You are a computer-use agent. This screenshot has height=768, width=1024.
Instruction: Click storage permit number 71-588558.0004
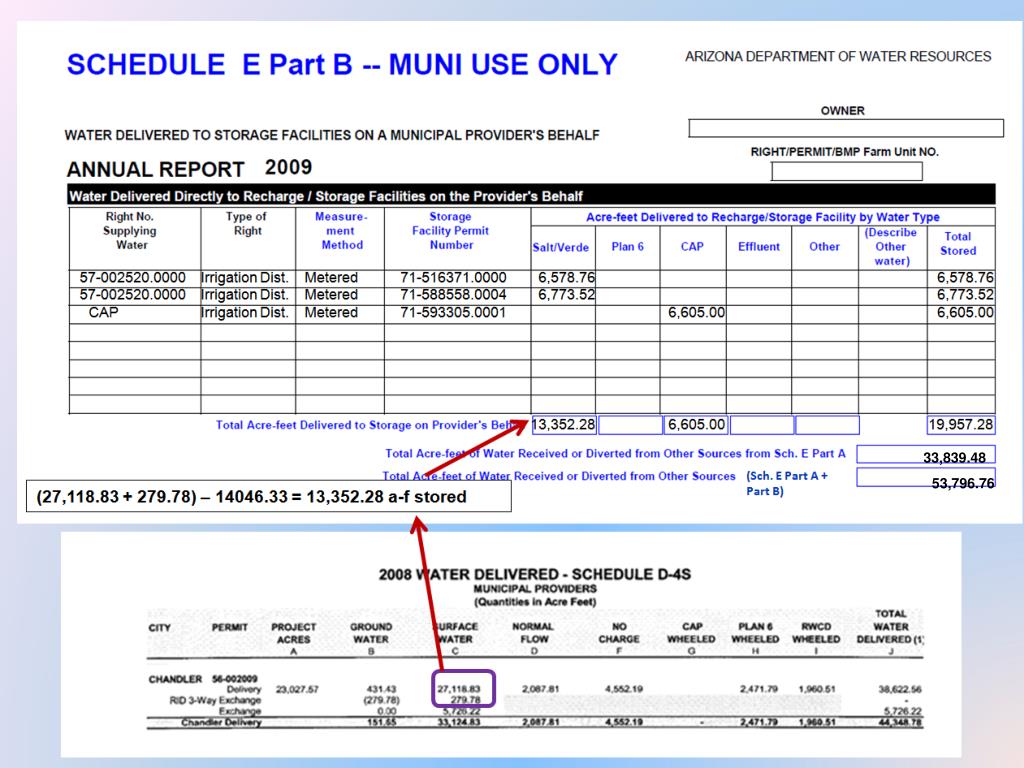[x=453, y=295]
